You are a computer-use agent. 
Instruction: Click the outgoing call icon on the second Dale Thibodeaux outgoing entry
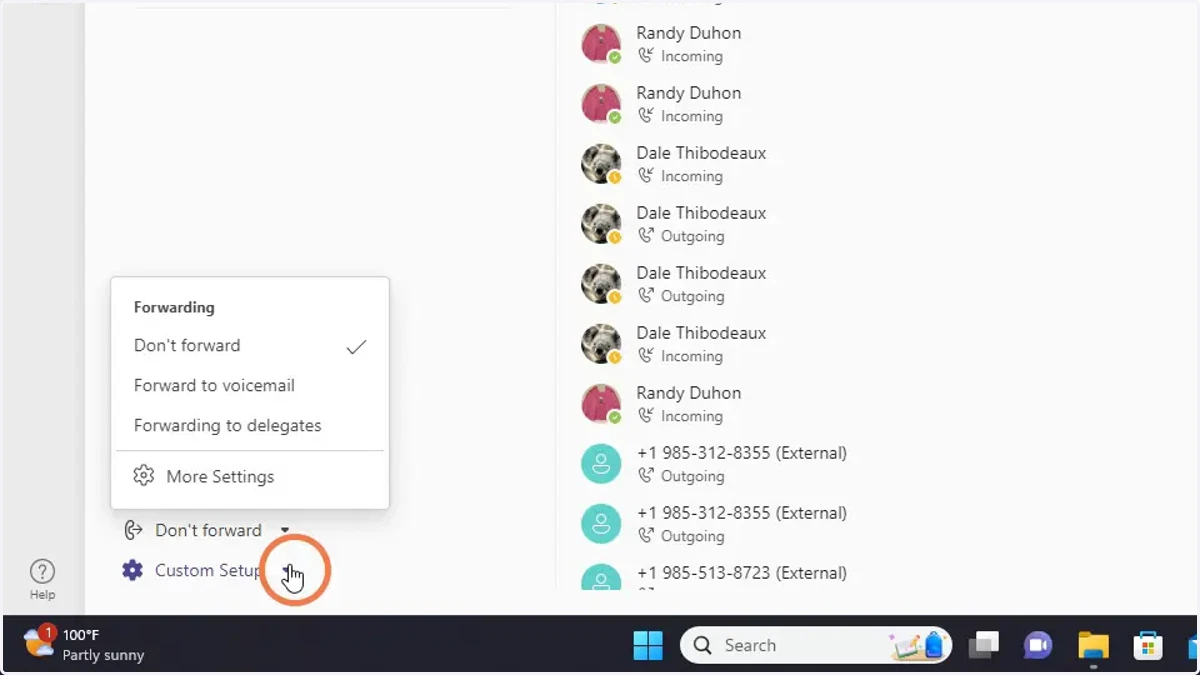(646, 296)
